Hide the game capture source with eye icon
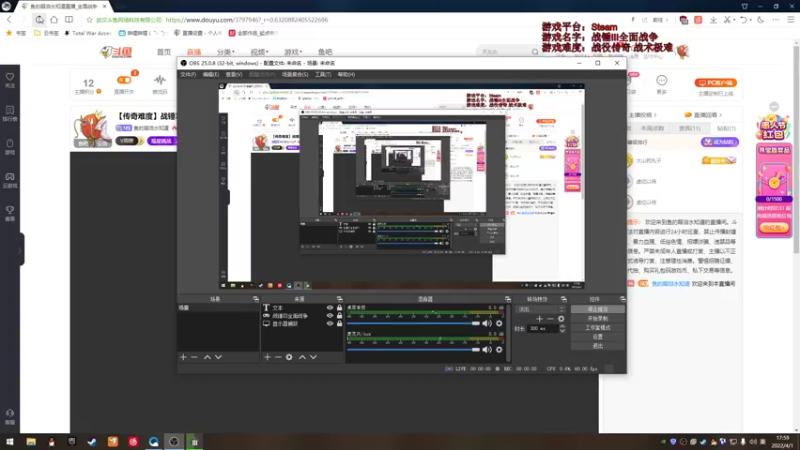The image size is (800, 450). [330, 316]
